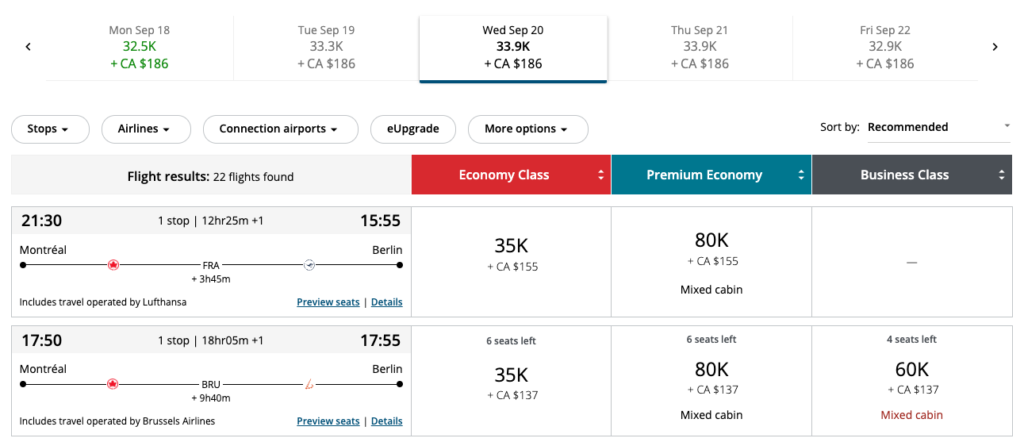Switch to Fri Sep 22 date tab
Viewport: 1024px width, 442px height.
tap(887, 46)
